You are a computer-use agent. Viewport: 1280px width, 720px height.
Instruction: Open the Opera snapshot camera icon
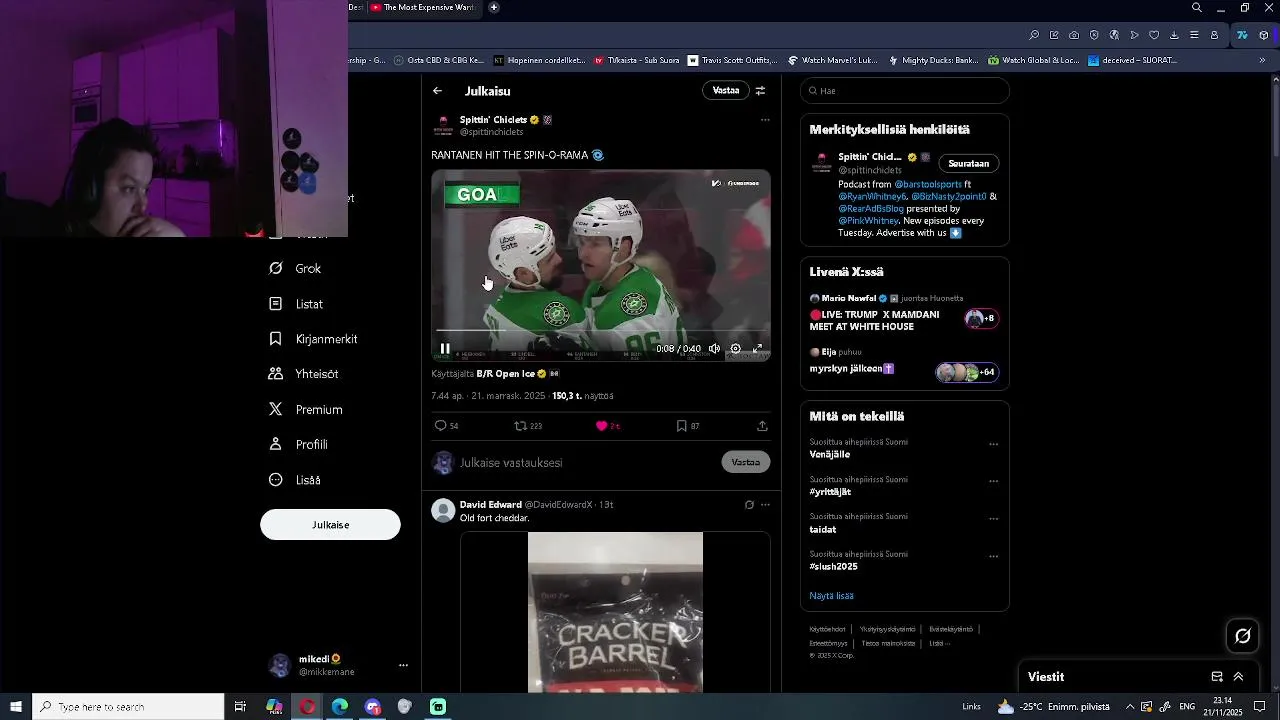pyautogui.click(x=1074, y=35)
